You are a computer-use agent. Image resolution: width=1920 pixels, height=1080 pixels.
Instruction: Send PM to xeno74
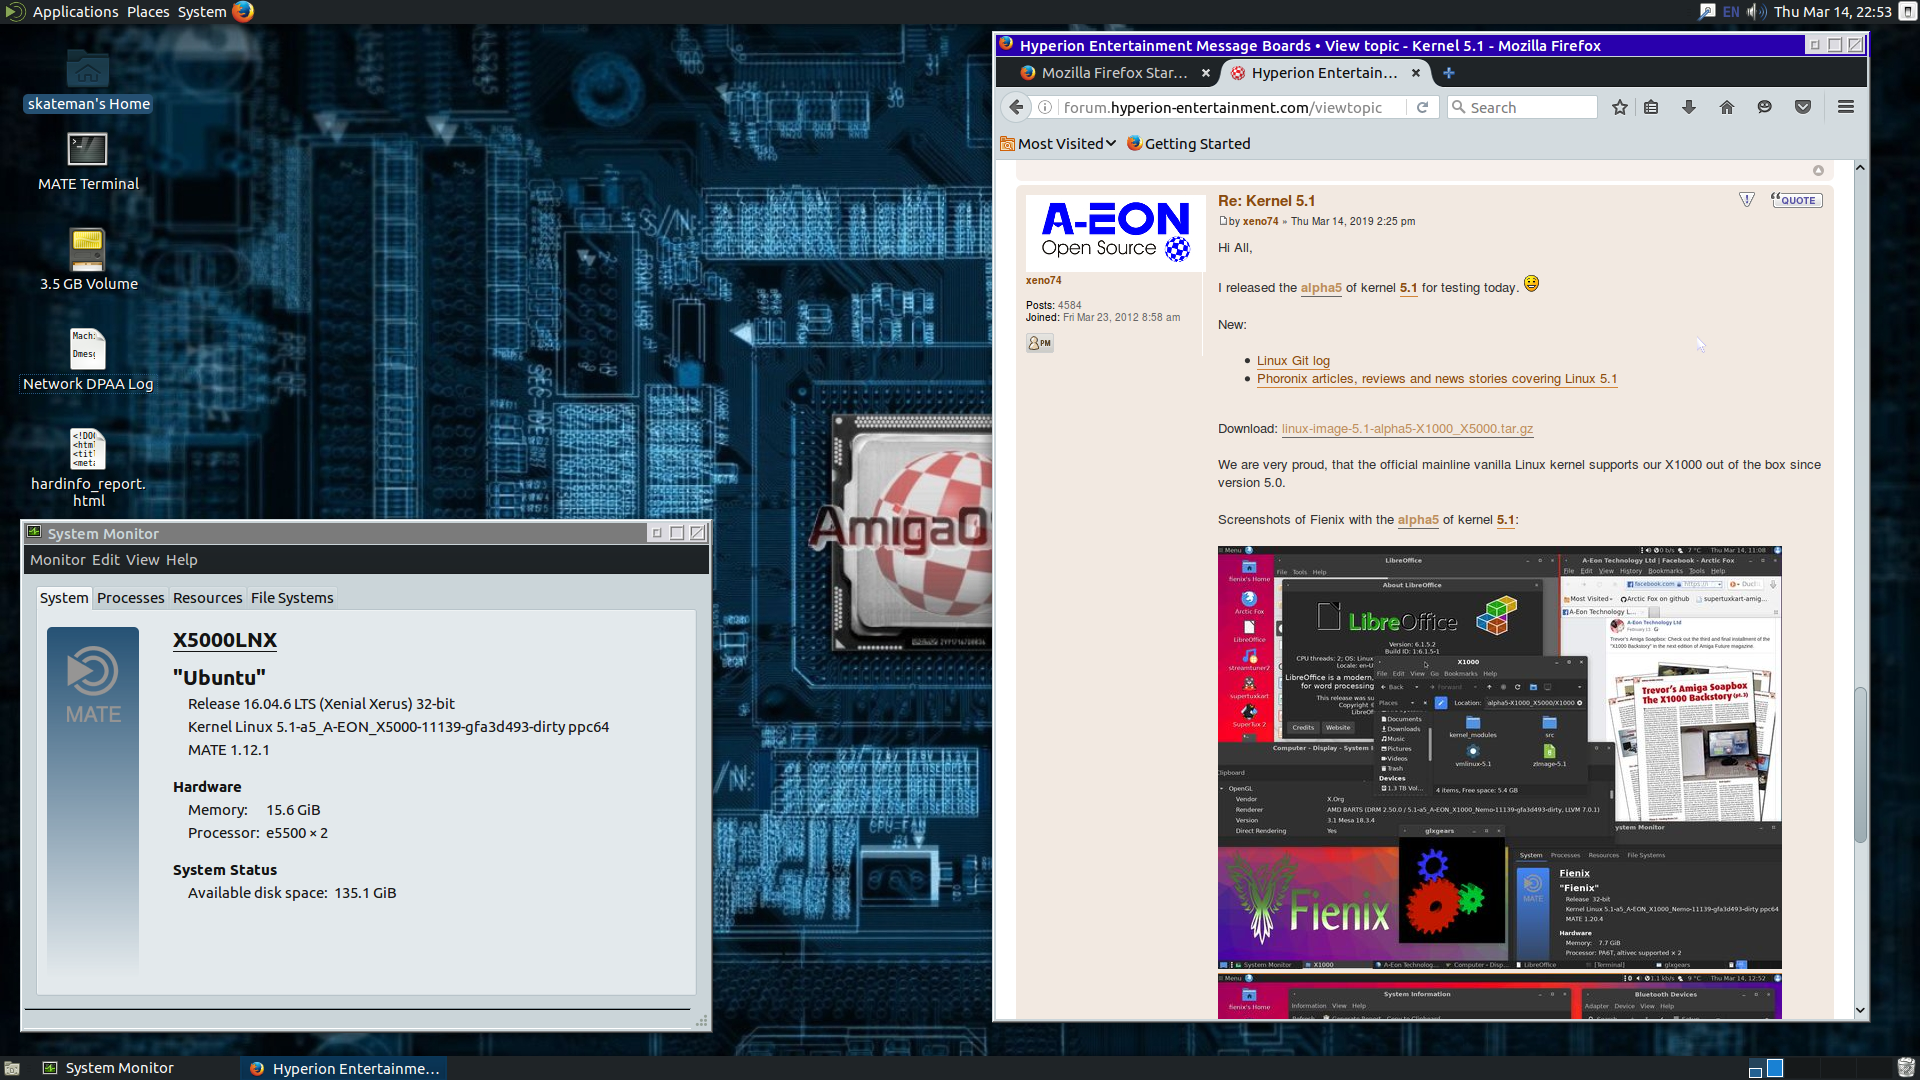(1040, 343)
